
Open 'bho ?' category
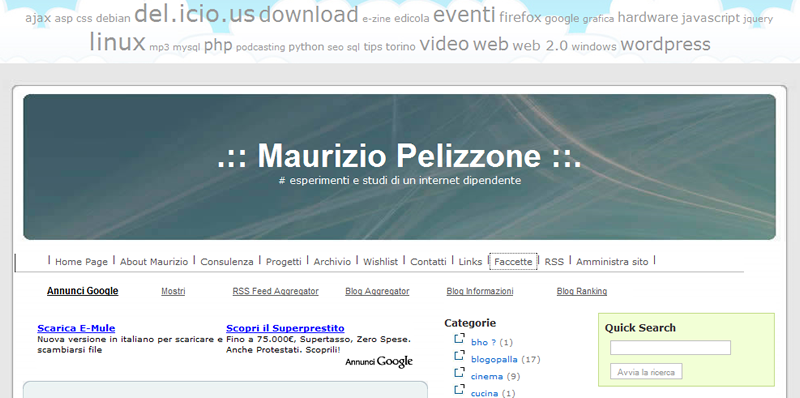coord(483,342)
